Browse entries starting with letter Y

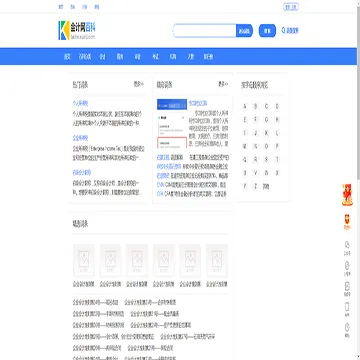[x=245, y=186]
